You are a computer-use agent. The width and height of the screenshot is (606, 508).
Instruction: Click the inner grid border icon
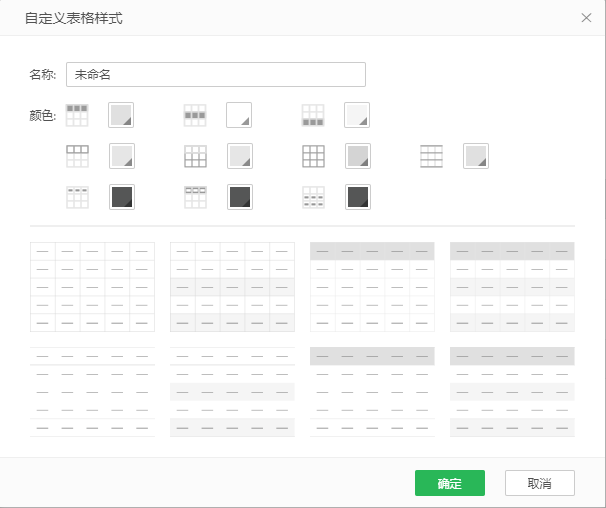pos(195,156)
